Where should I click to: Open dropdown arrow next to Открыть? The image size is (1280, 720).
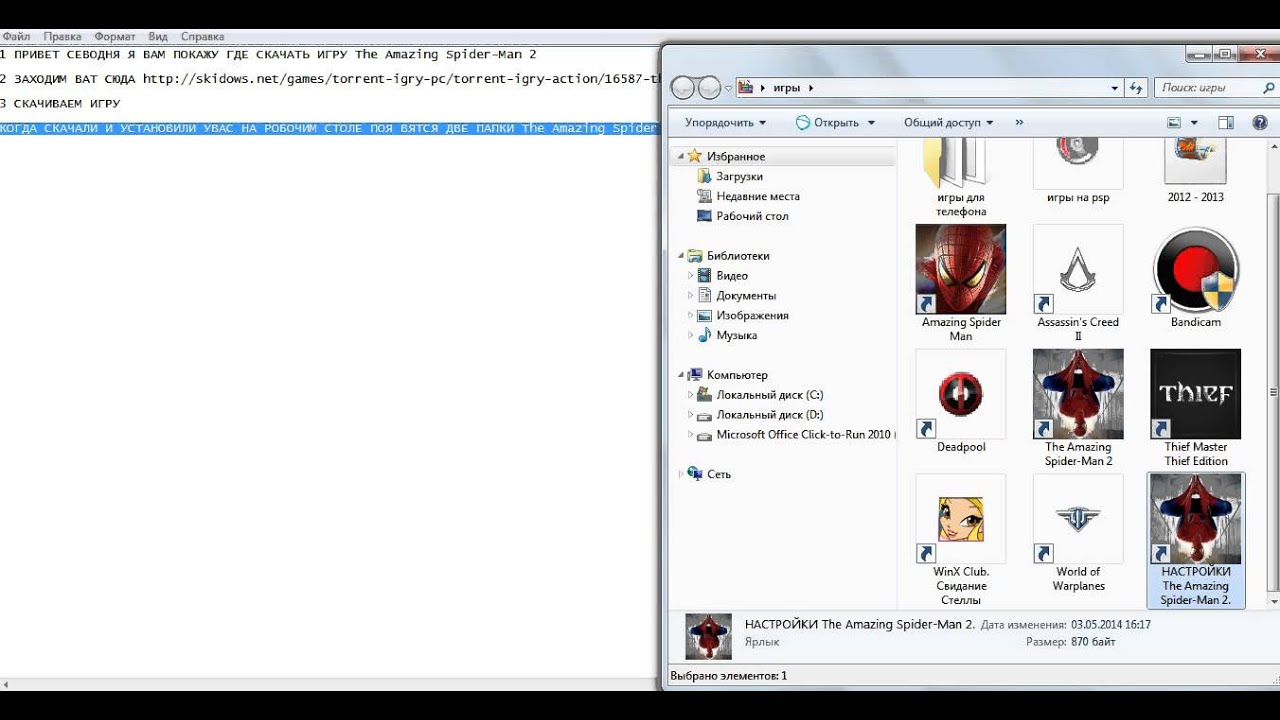(x=871, y=123)
